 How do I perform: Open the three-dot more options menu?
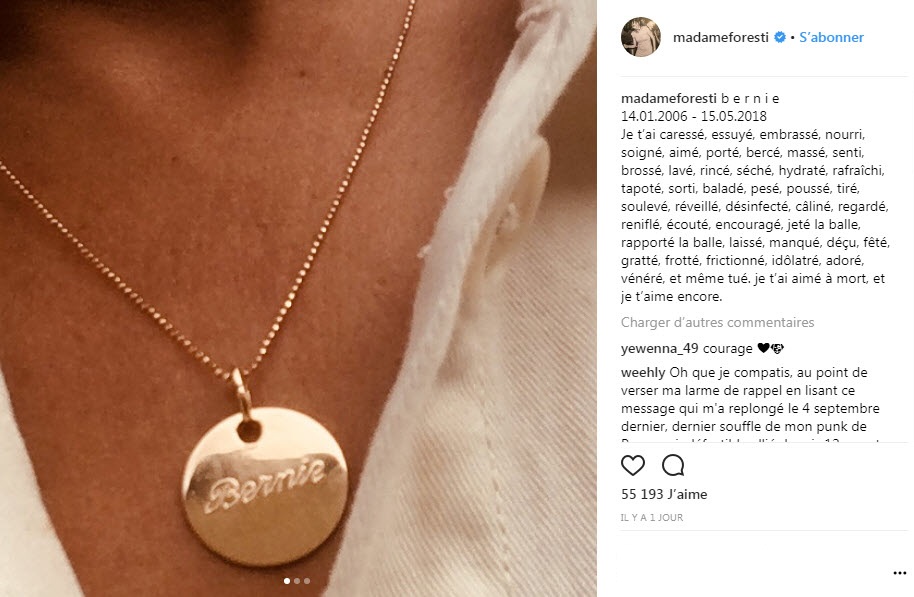(899, 574)
